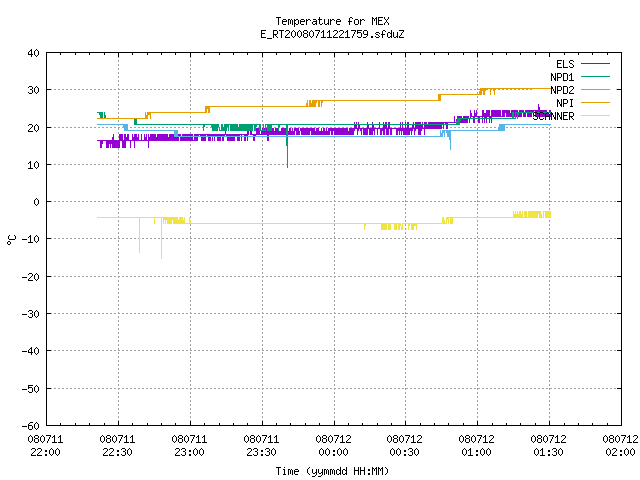Click the green NPD1 legend line sample
640x480 pixels.
(595, 76)
